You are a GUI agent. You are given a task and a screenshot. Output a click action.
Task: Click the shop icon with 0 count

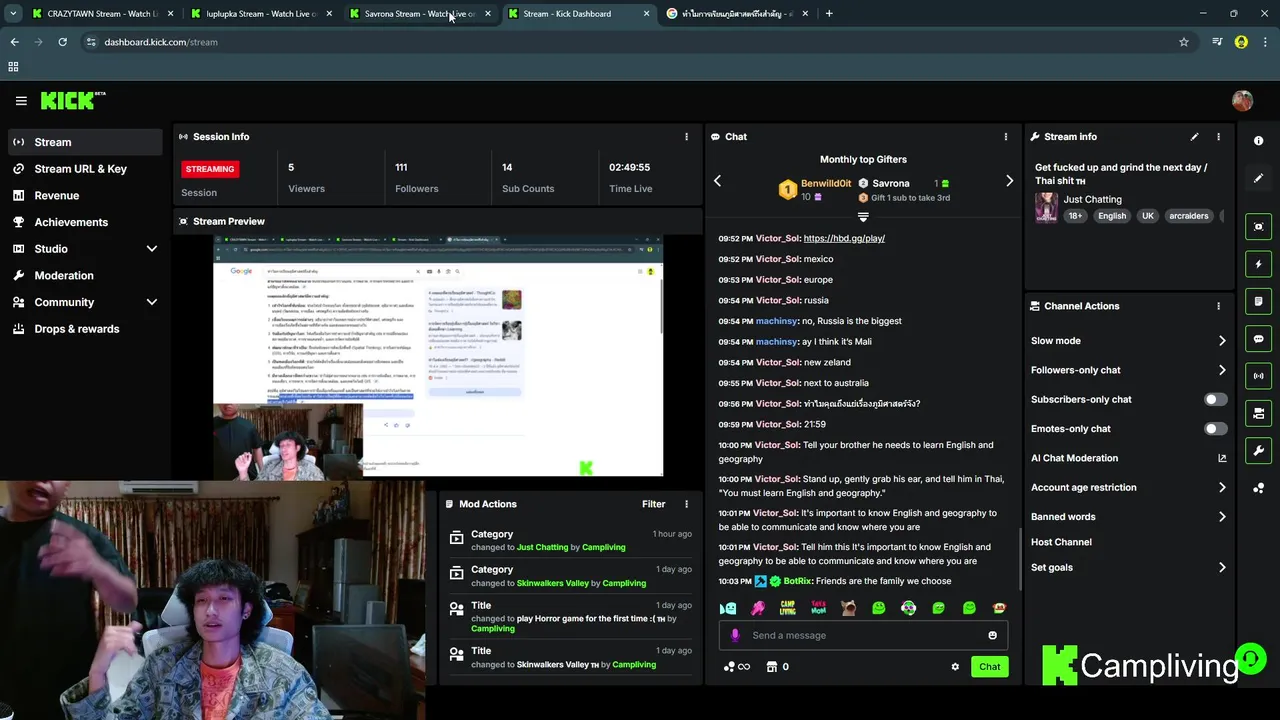point(777,667)
